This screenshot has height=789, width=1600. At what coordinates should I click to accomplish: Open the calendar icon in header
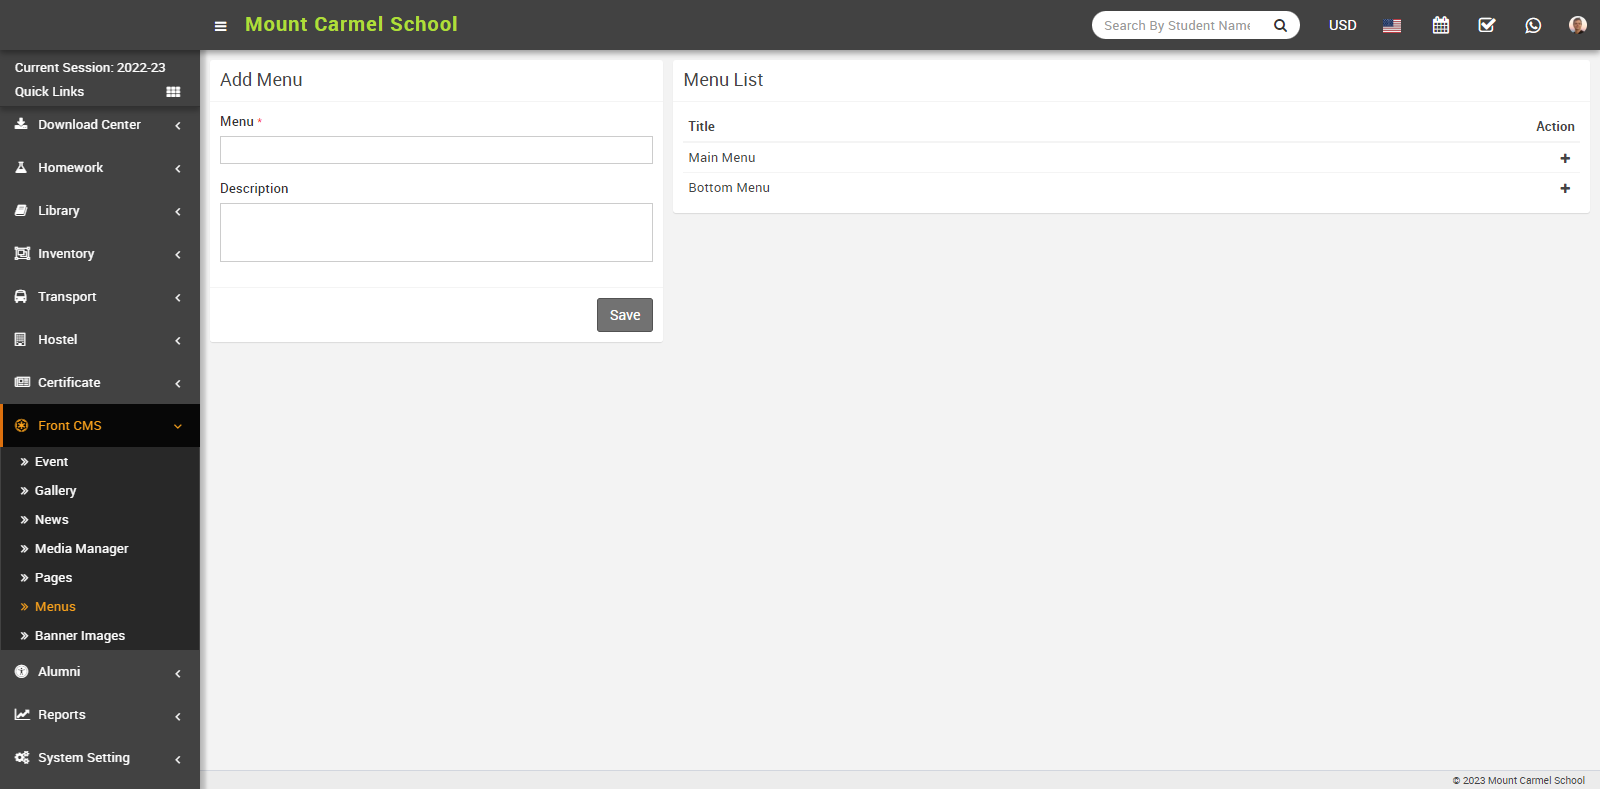pyautogui.click(x=1440, y=25)
